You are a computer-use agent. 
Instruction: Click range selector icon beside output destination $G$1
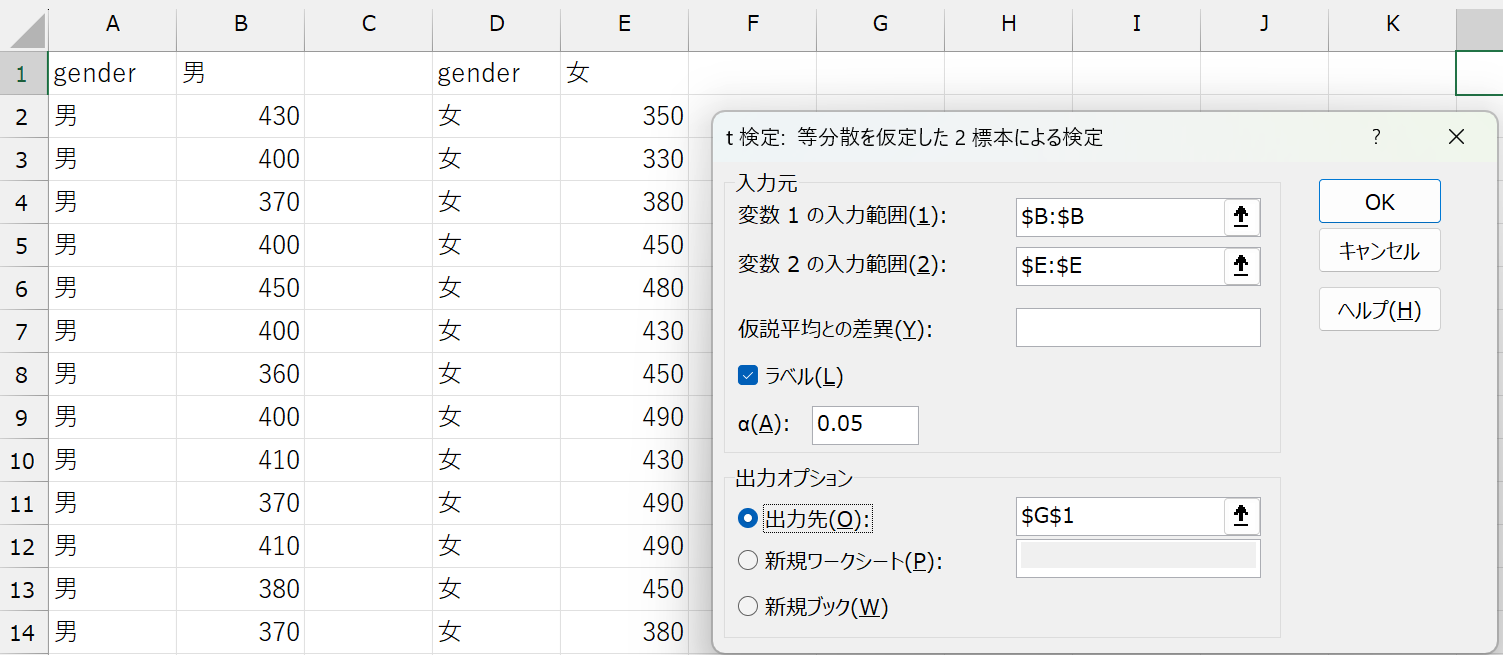coord(1241,516)
